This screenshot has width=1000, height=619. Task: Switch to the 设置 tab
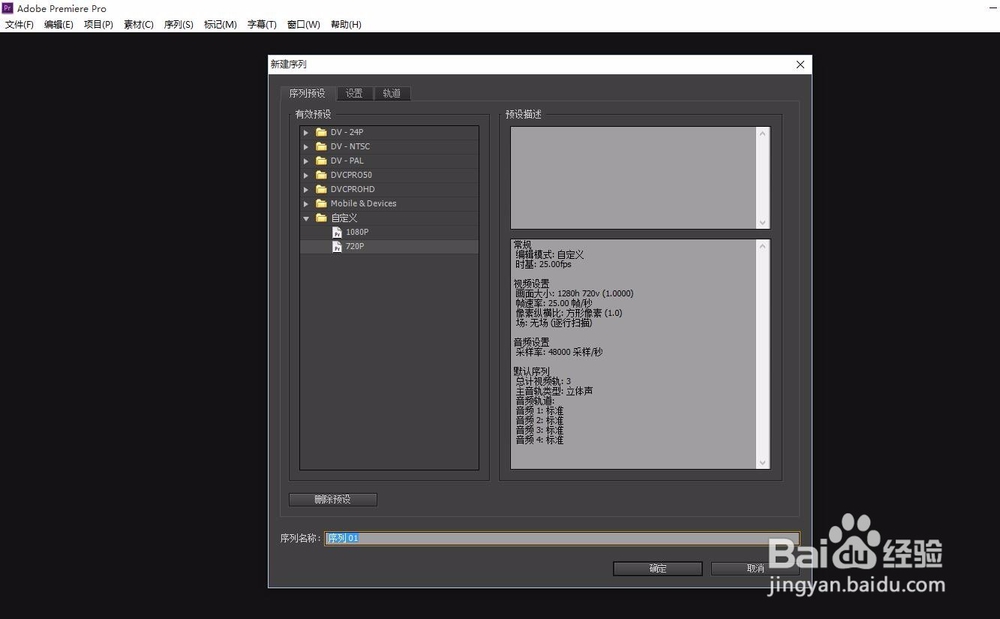pos(354,93)
